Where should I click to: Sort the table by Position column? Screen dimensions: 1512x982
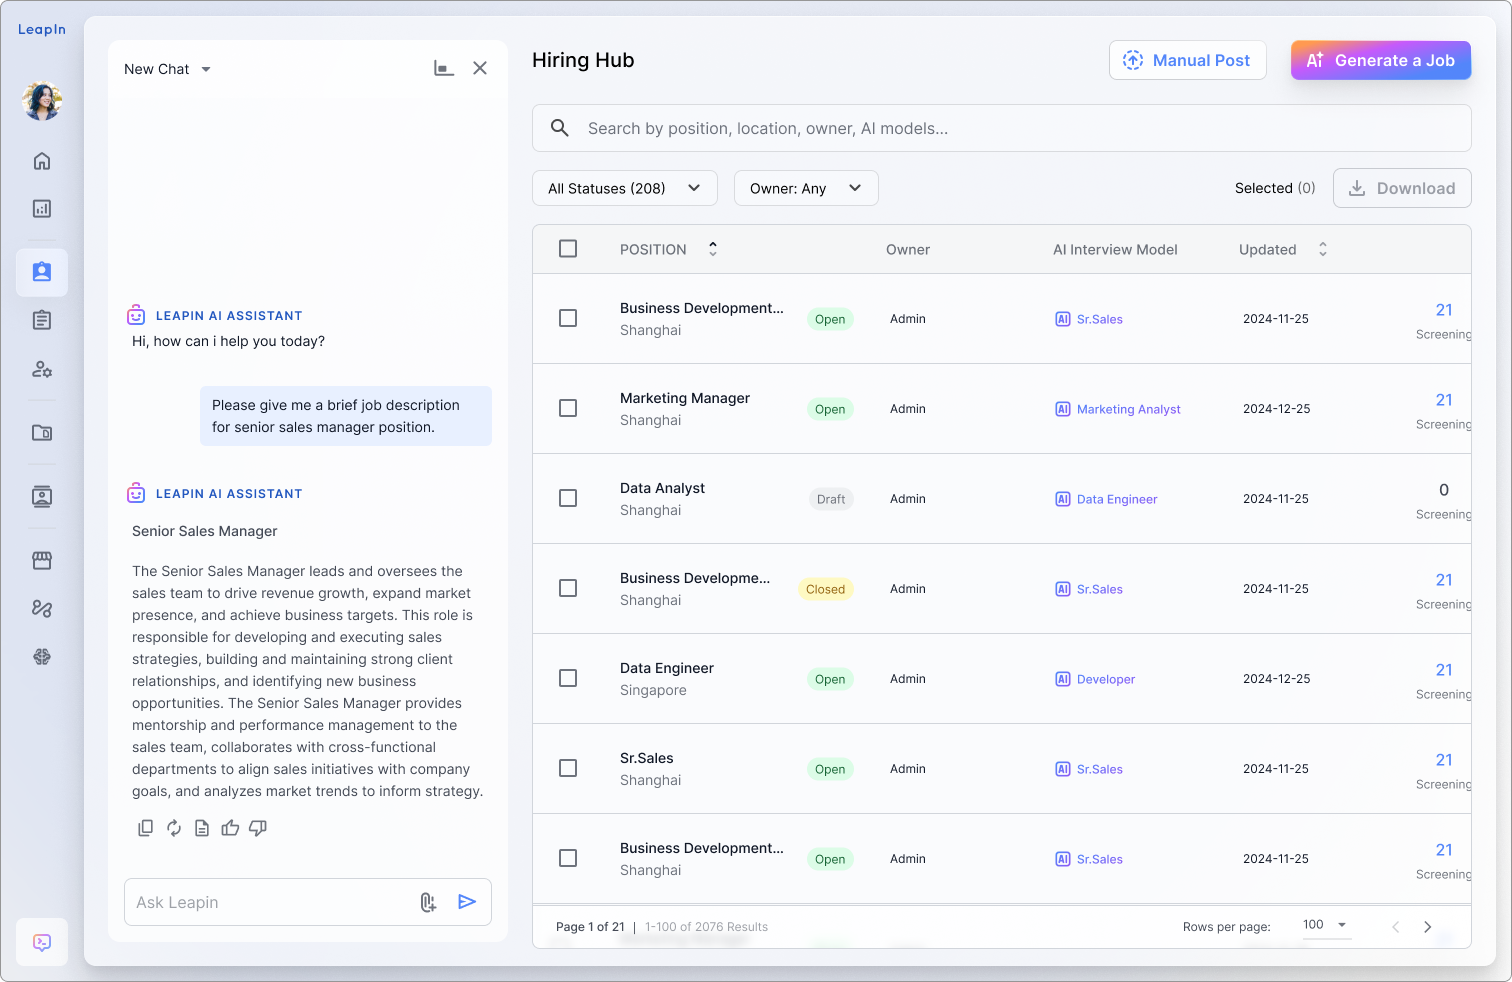(x=713, y=249)
